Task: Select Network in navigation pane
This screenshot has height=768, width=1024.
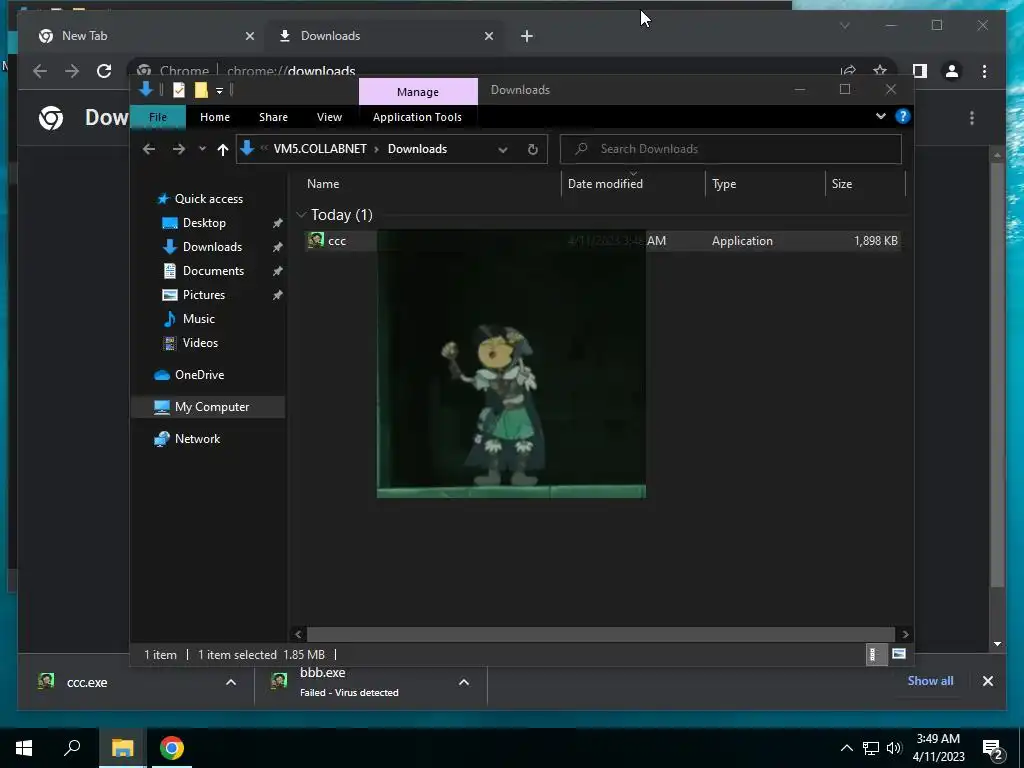Action: (x=197, y=439)
